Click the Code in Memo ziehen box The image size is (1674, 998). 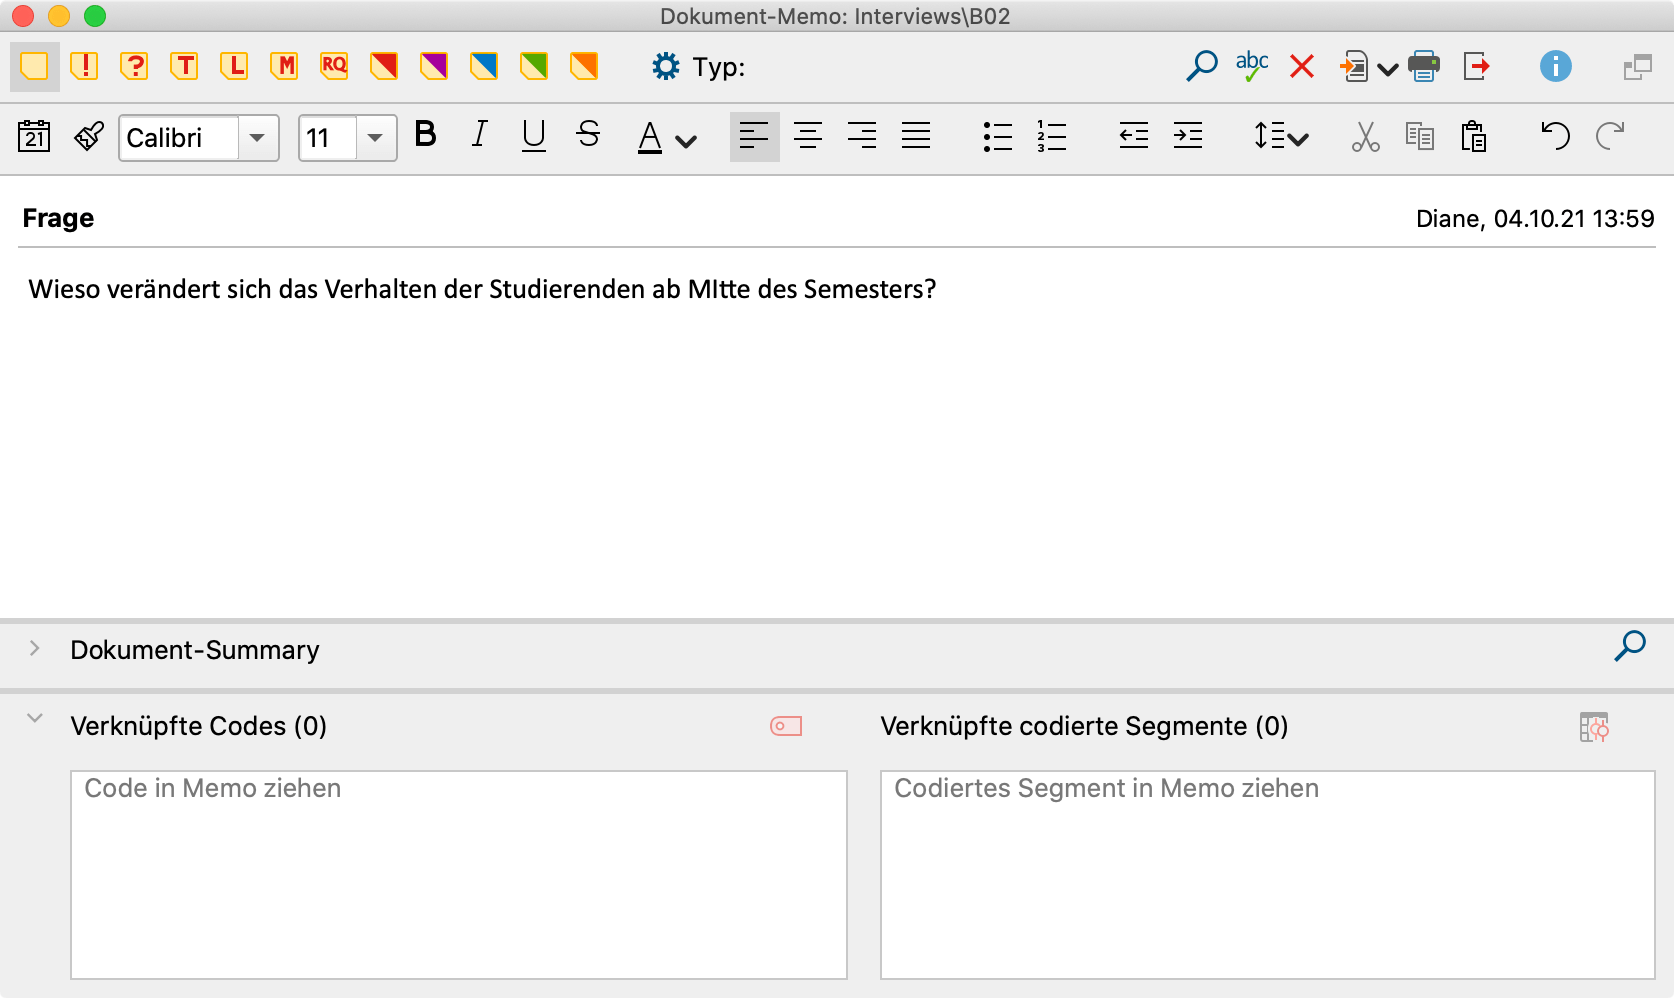[x=459, y=875]
